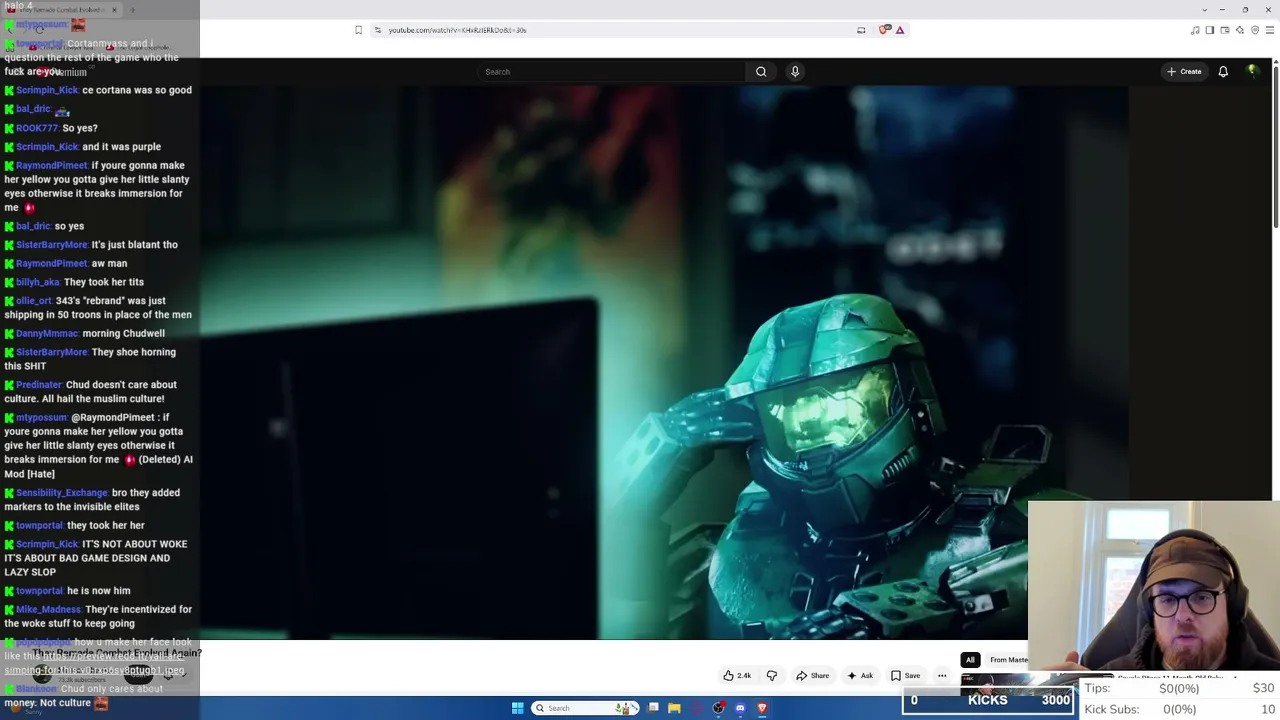Viewport: 1280px width, 720px height.
Task: Expand the browser tab search chevron
Action: [x=1204, y=10]
